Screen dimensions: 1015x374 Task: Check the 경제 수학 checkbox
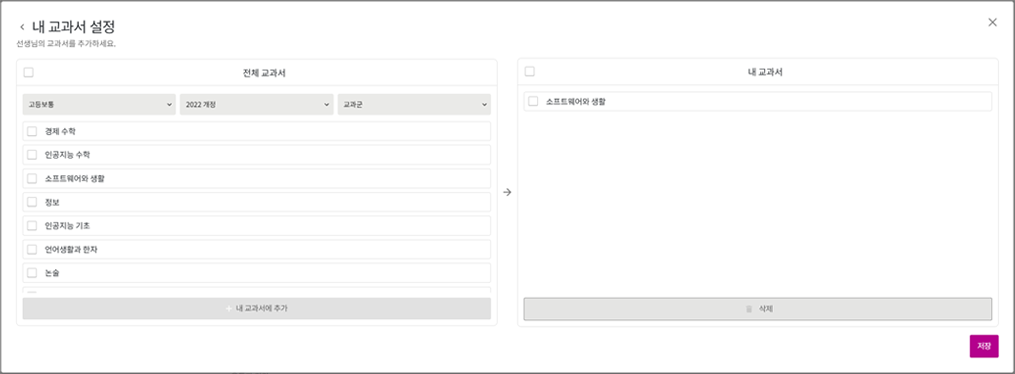pos(32,131)
